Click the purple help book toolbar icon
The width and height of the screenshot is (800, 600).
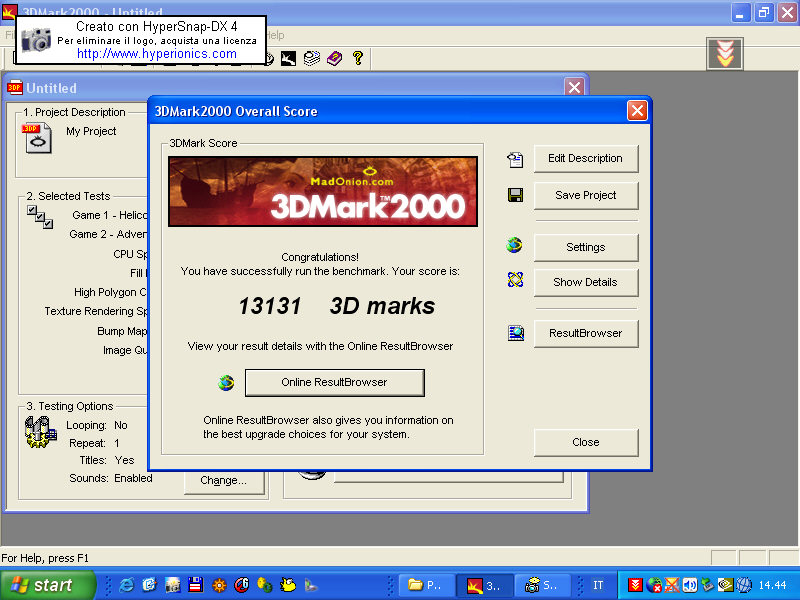(335, 59)
